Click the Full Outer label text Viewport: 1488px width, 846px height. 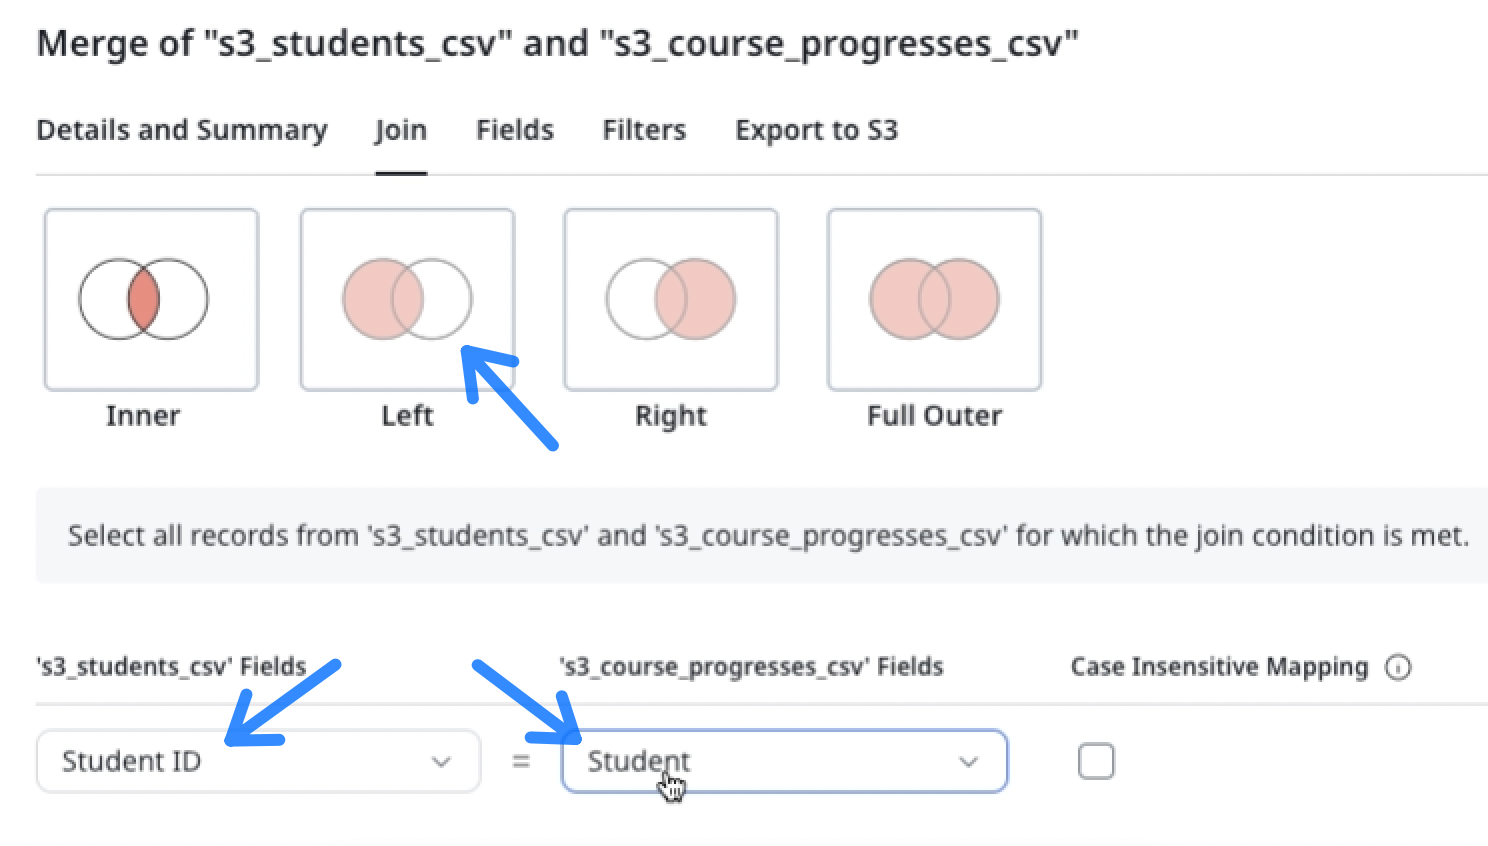934,416
